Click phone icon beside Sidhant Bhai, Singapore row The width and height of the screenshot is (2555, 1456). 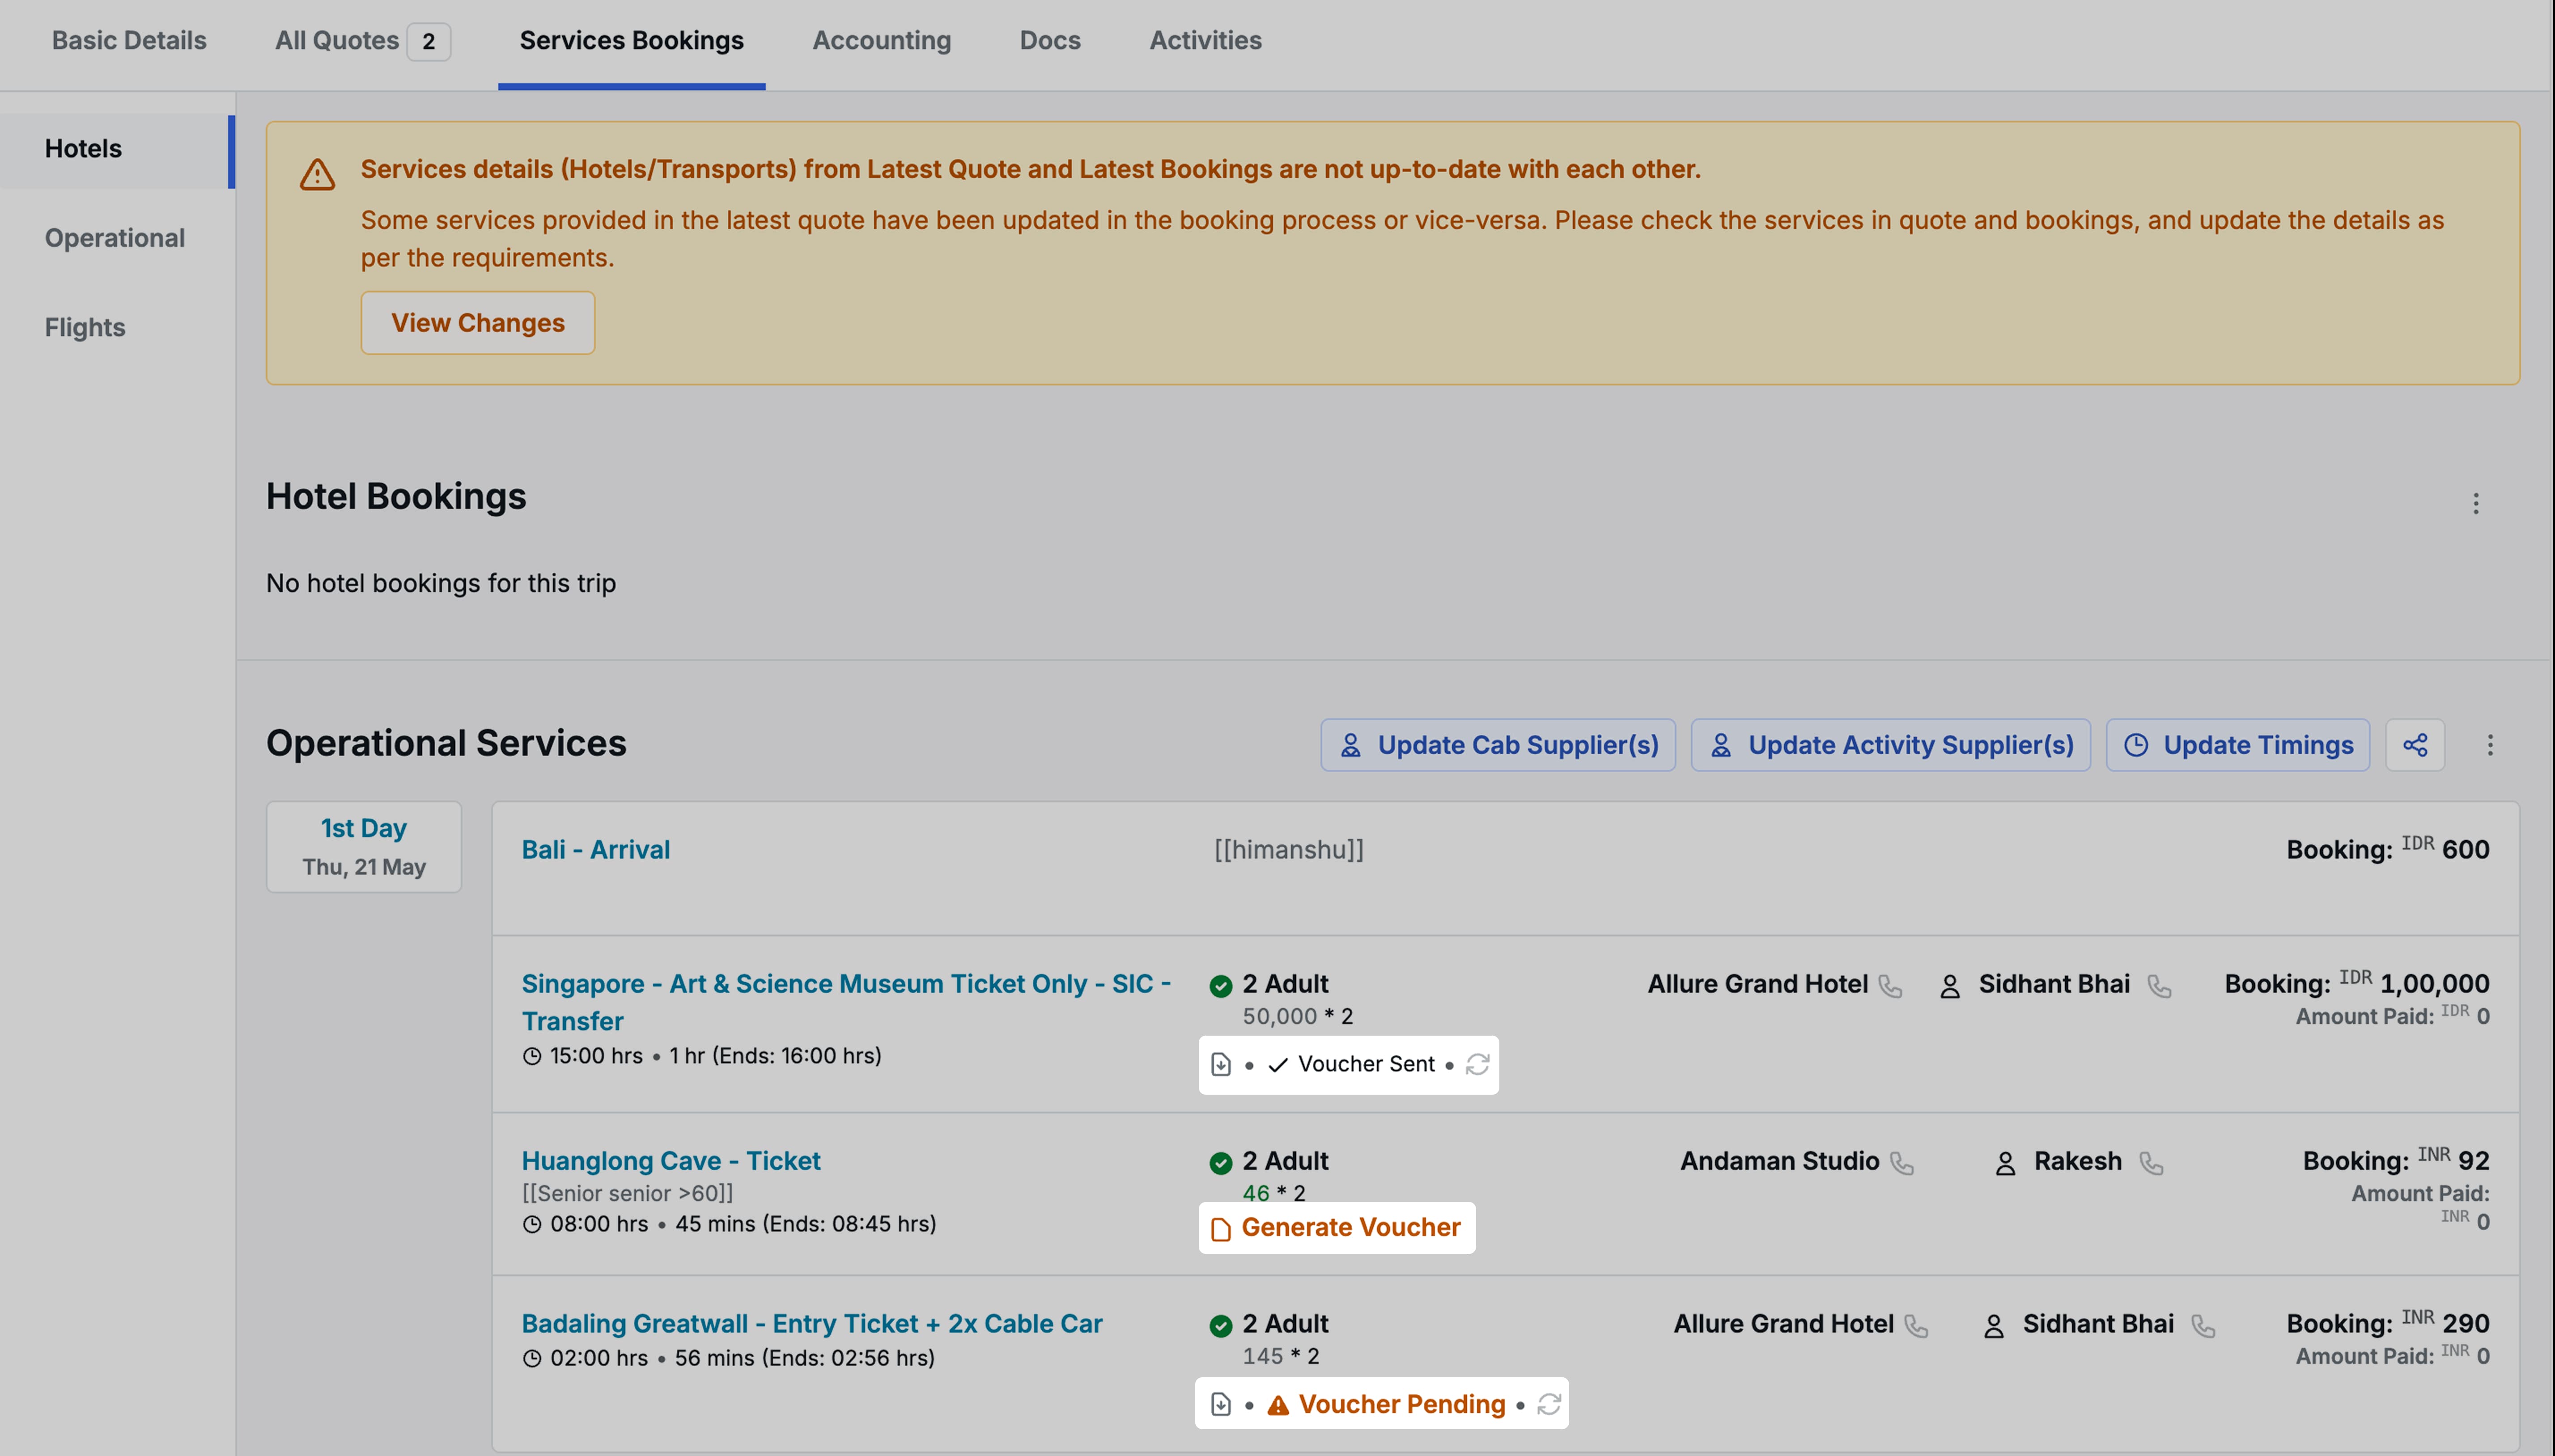[x=2160, y=986]
